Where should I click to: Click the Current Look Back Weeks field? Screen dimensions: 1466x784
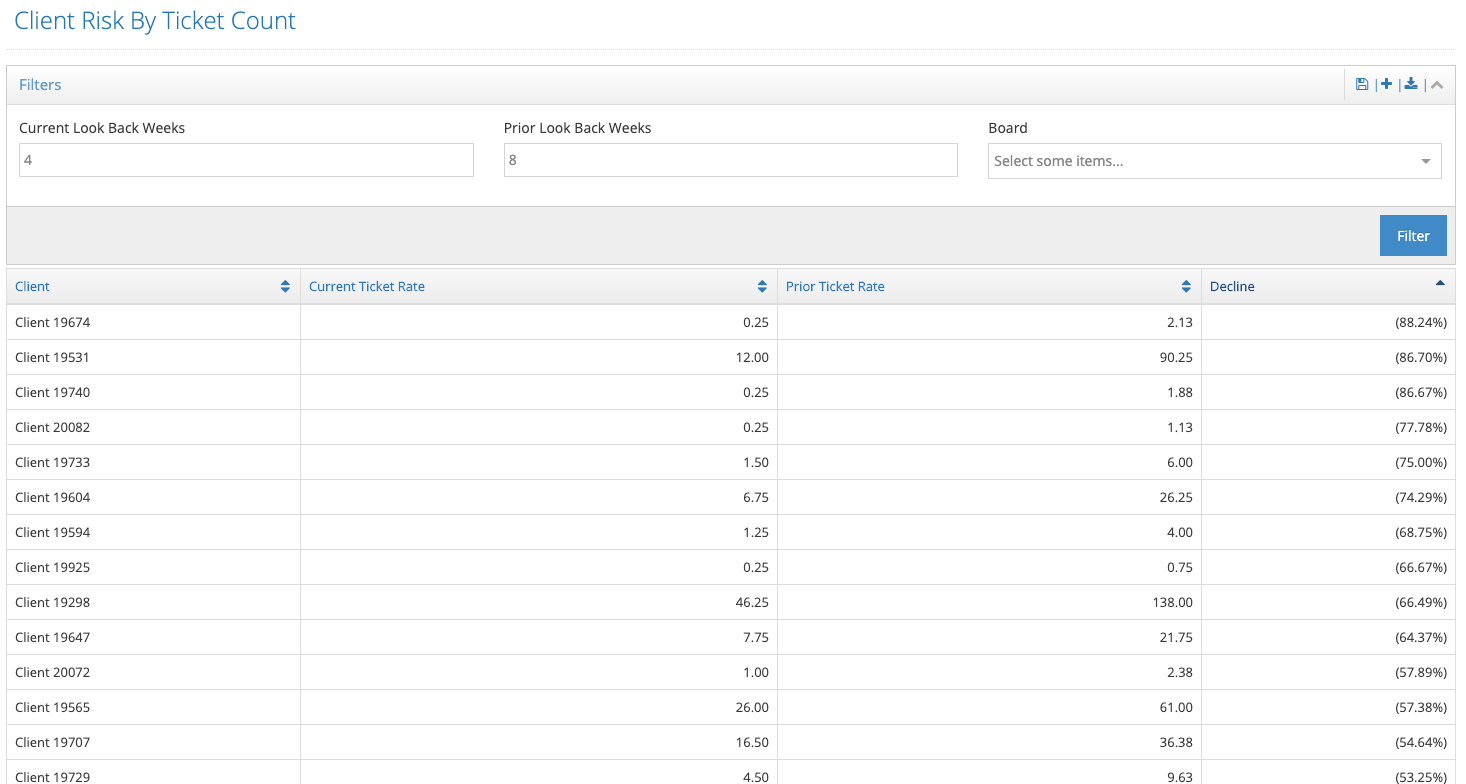(246, 160)
